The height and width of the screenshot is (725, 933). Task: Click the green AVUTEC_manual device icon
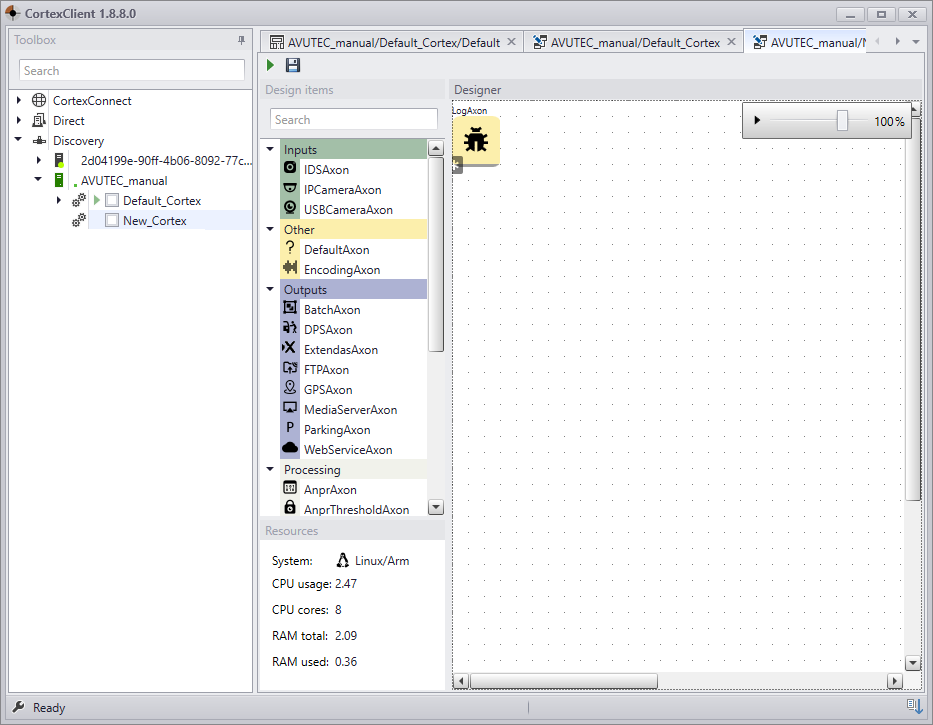point(59,180)
